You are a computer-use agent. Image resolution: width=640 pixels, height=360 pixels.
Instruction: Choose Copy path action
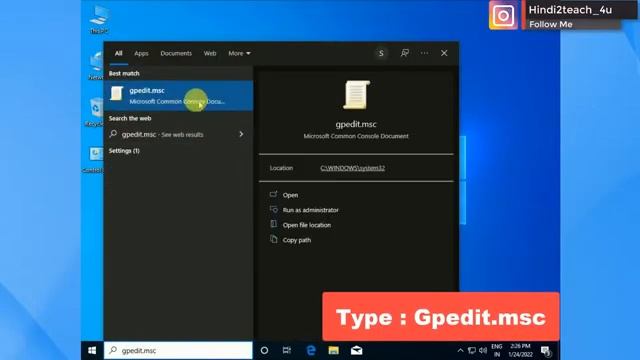[297, 240]
